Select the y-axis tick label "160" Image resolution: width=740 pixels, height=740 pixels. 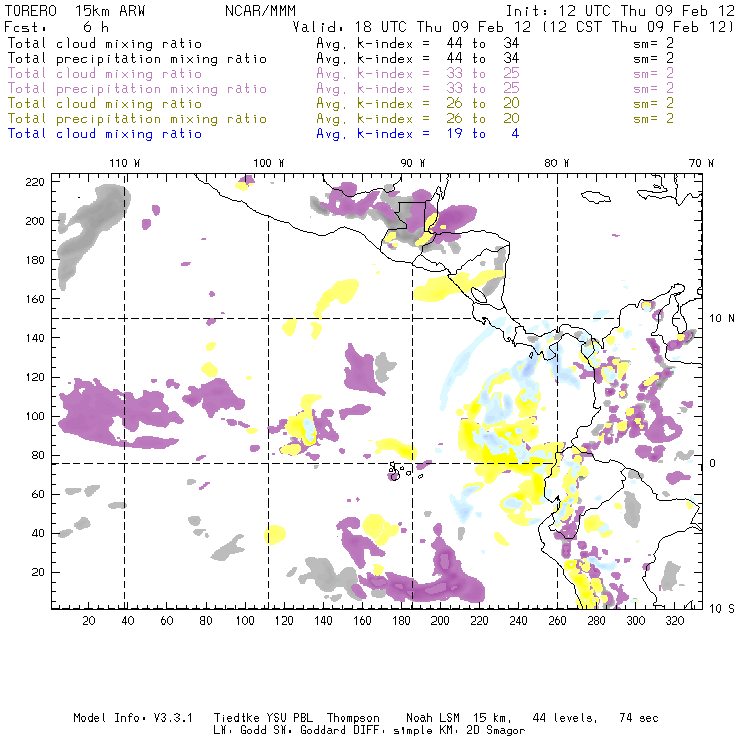(35, 299)
